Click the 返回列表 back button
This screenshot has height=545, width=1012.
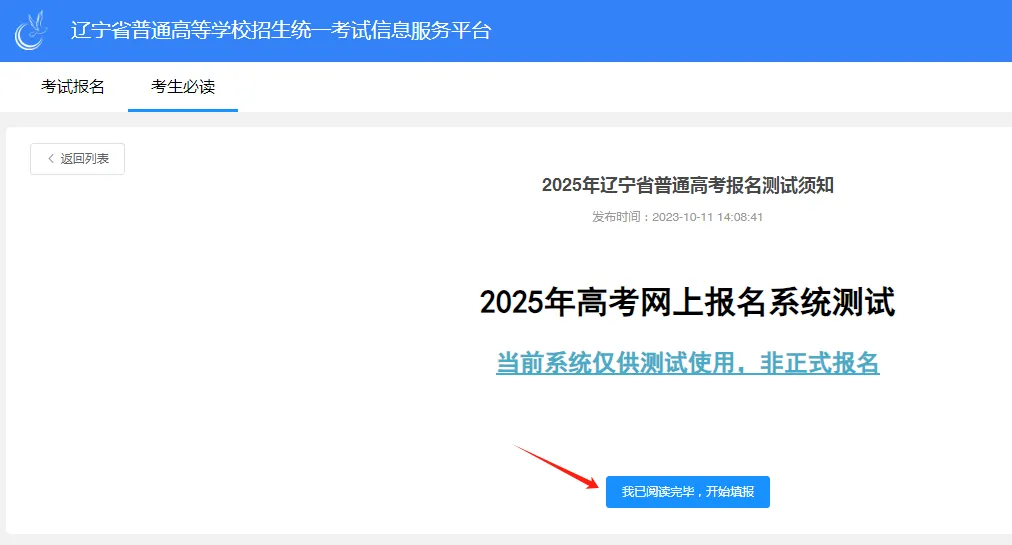point(77,159)
